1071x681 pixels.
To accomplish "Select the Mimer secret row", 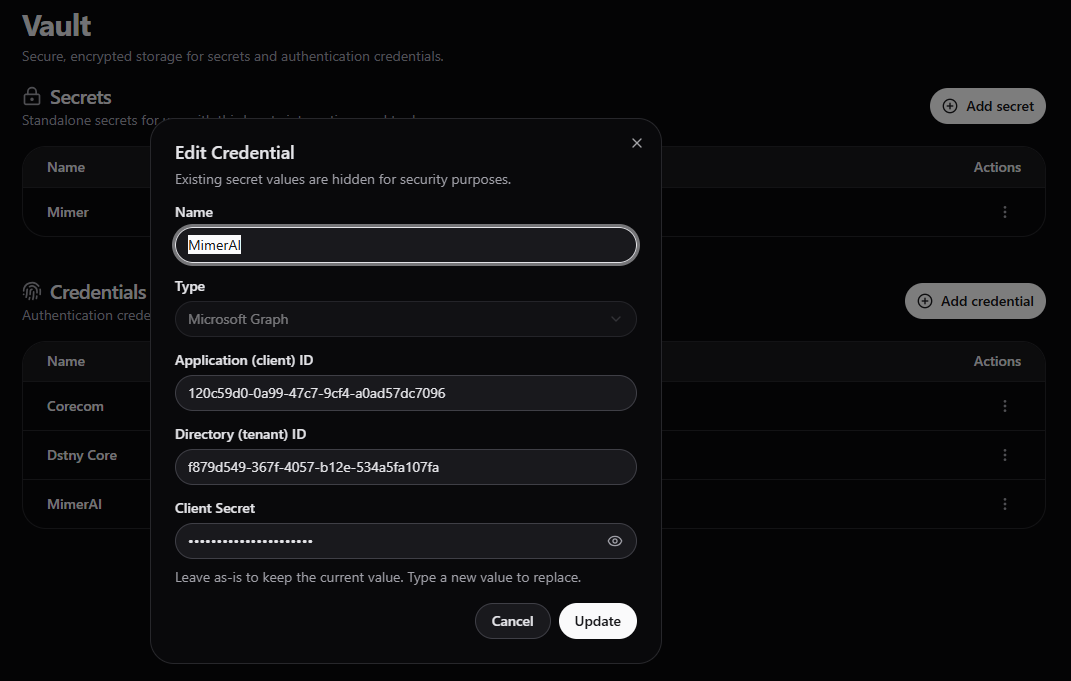I will [x=68, y=212].
